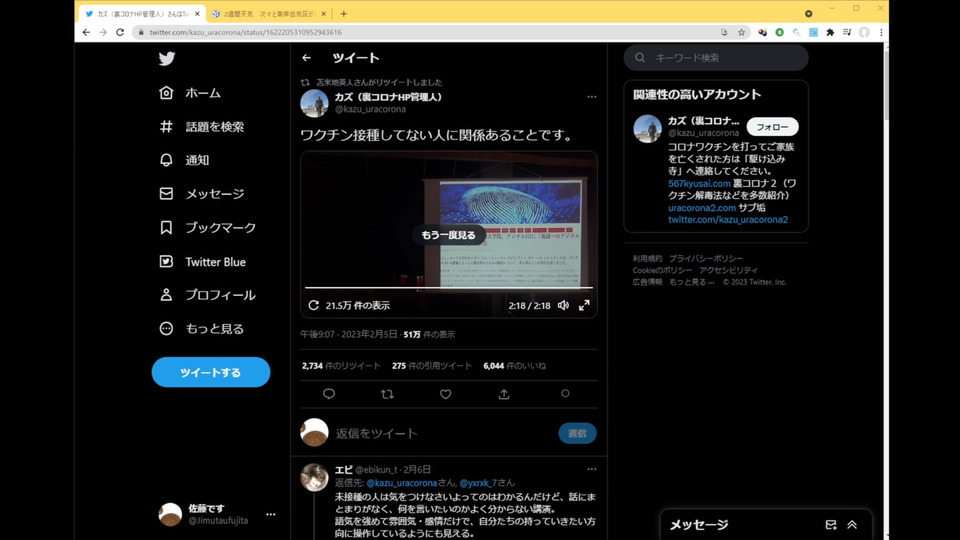Like the tweet with heart icon
The width and height of the screenshot is (960, 540).
tap(446, 394)
